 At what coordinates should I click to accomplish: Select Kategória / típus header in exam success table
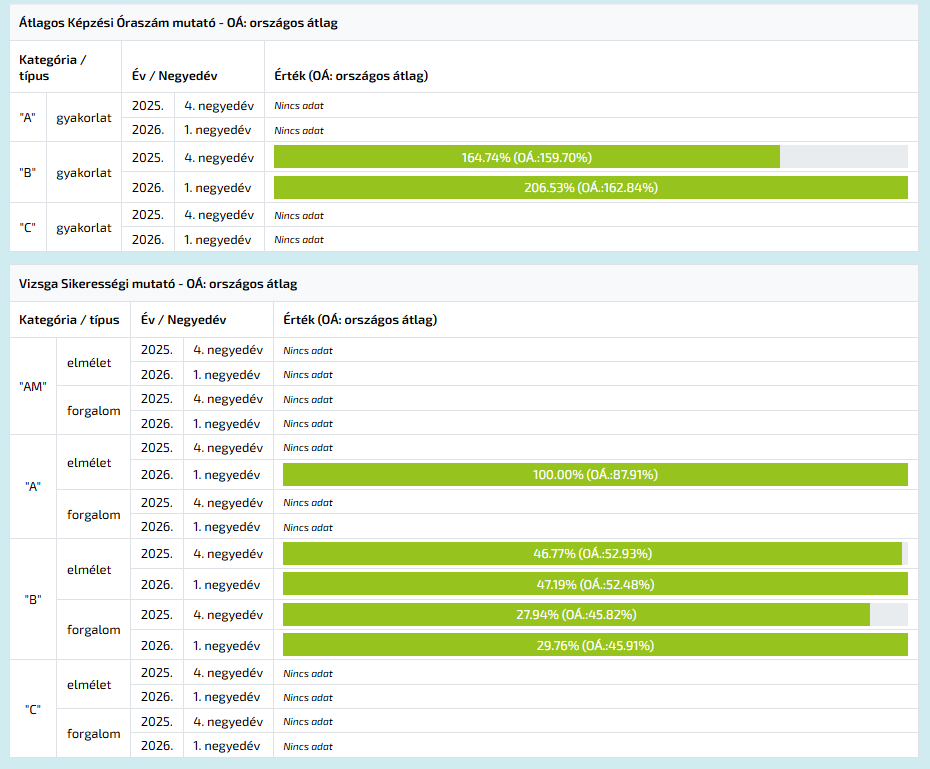(x=69, y=320)
